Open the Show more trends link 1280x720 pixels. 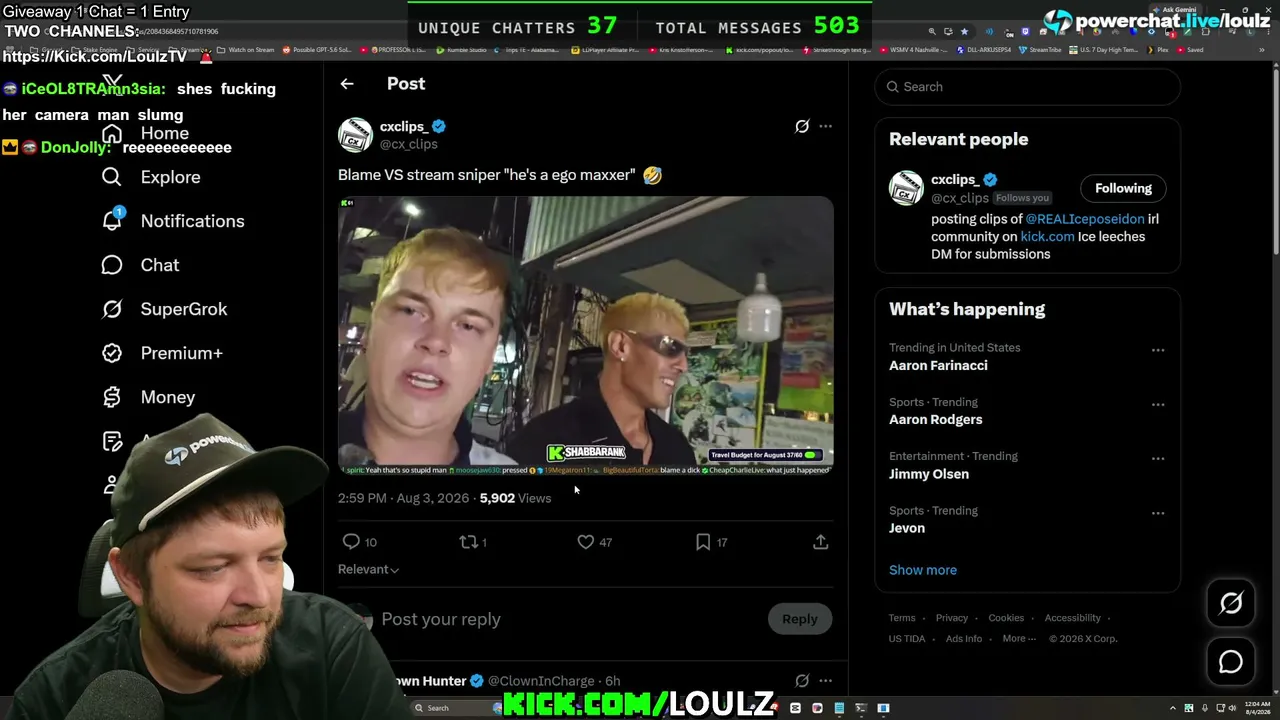point(923,570)
